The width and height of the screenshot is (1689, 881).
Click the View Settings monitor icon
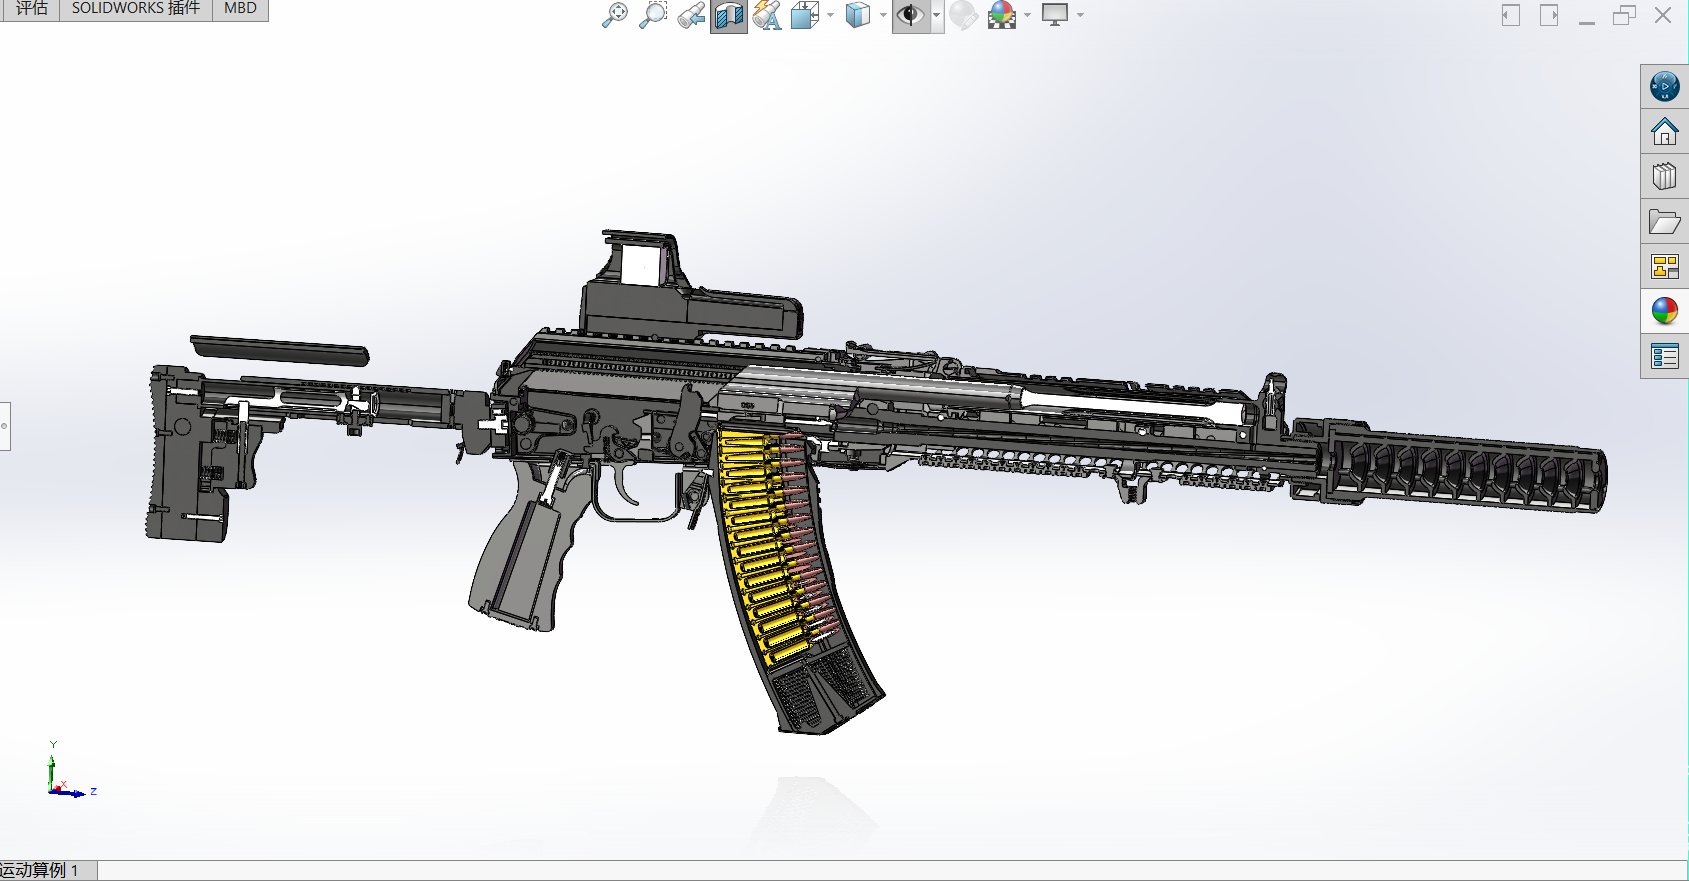[1055, 15]
